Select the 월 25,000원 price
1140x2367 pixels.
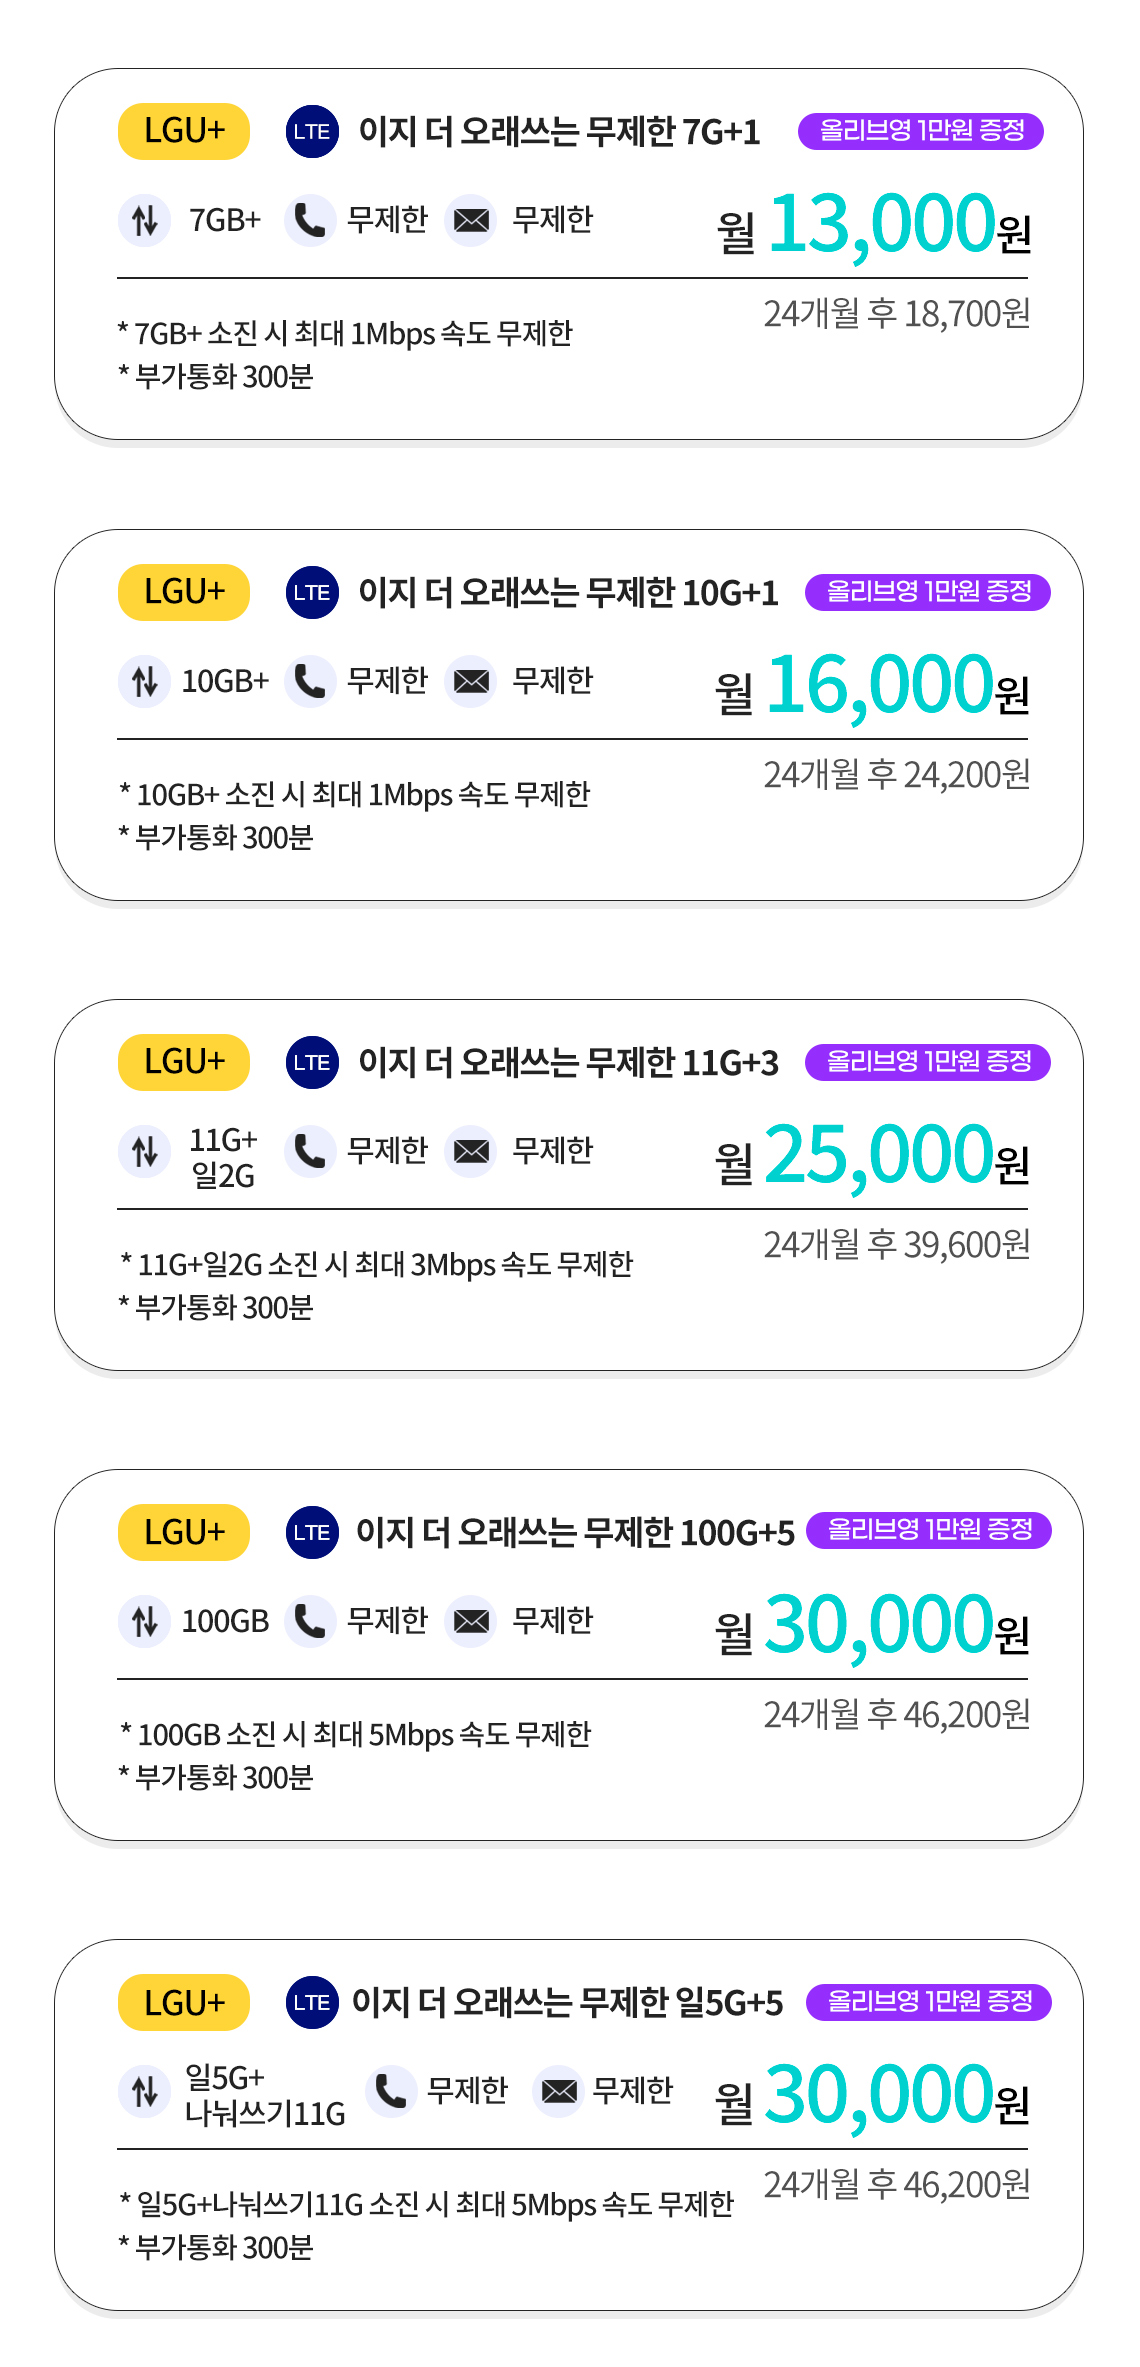coord(872,1156)
